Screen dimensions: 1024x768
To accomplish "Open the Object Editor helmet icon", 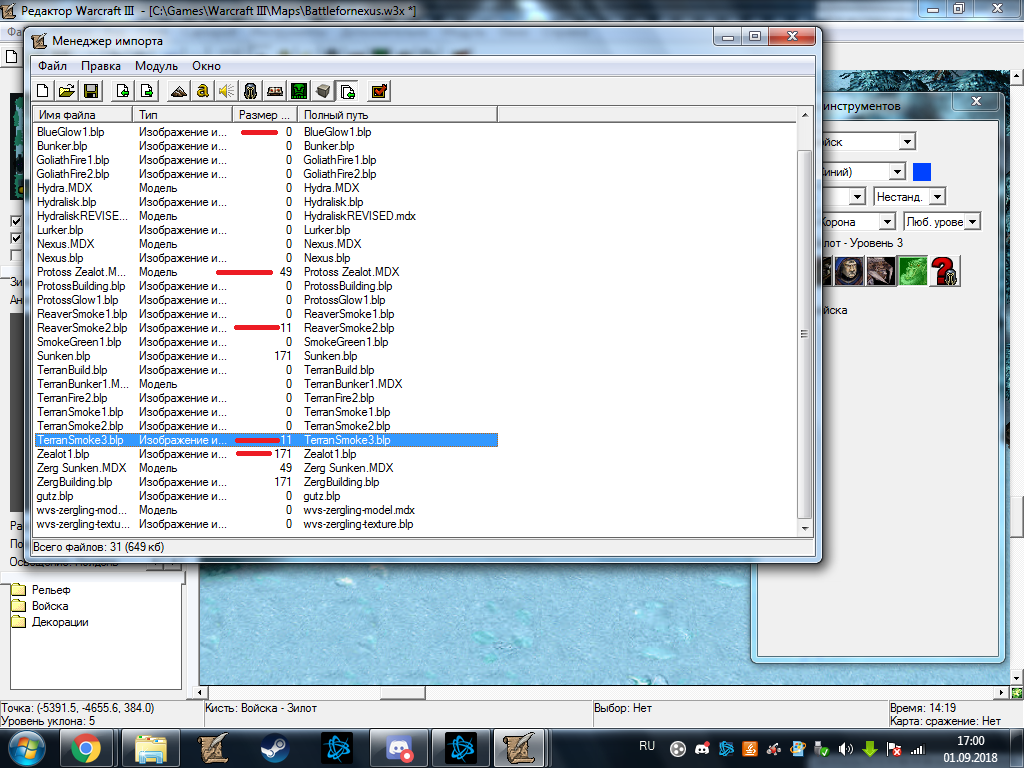I will point(250,91).
